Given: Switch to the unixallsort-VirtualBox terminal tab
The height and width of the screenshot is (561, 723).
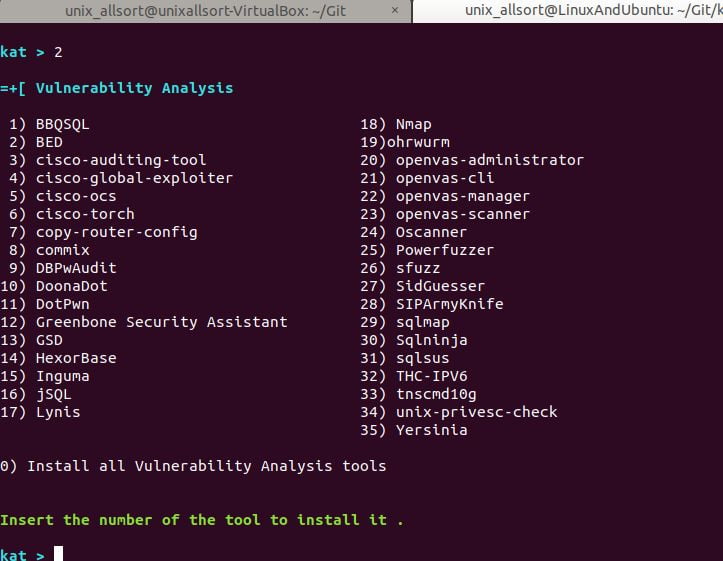Looking at the screenshot, I should point(205,11).
